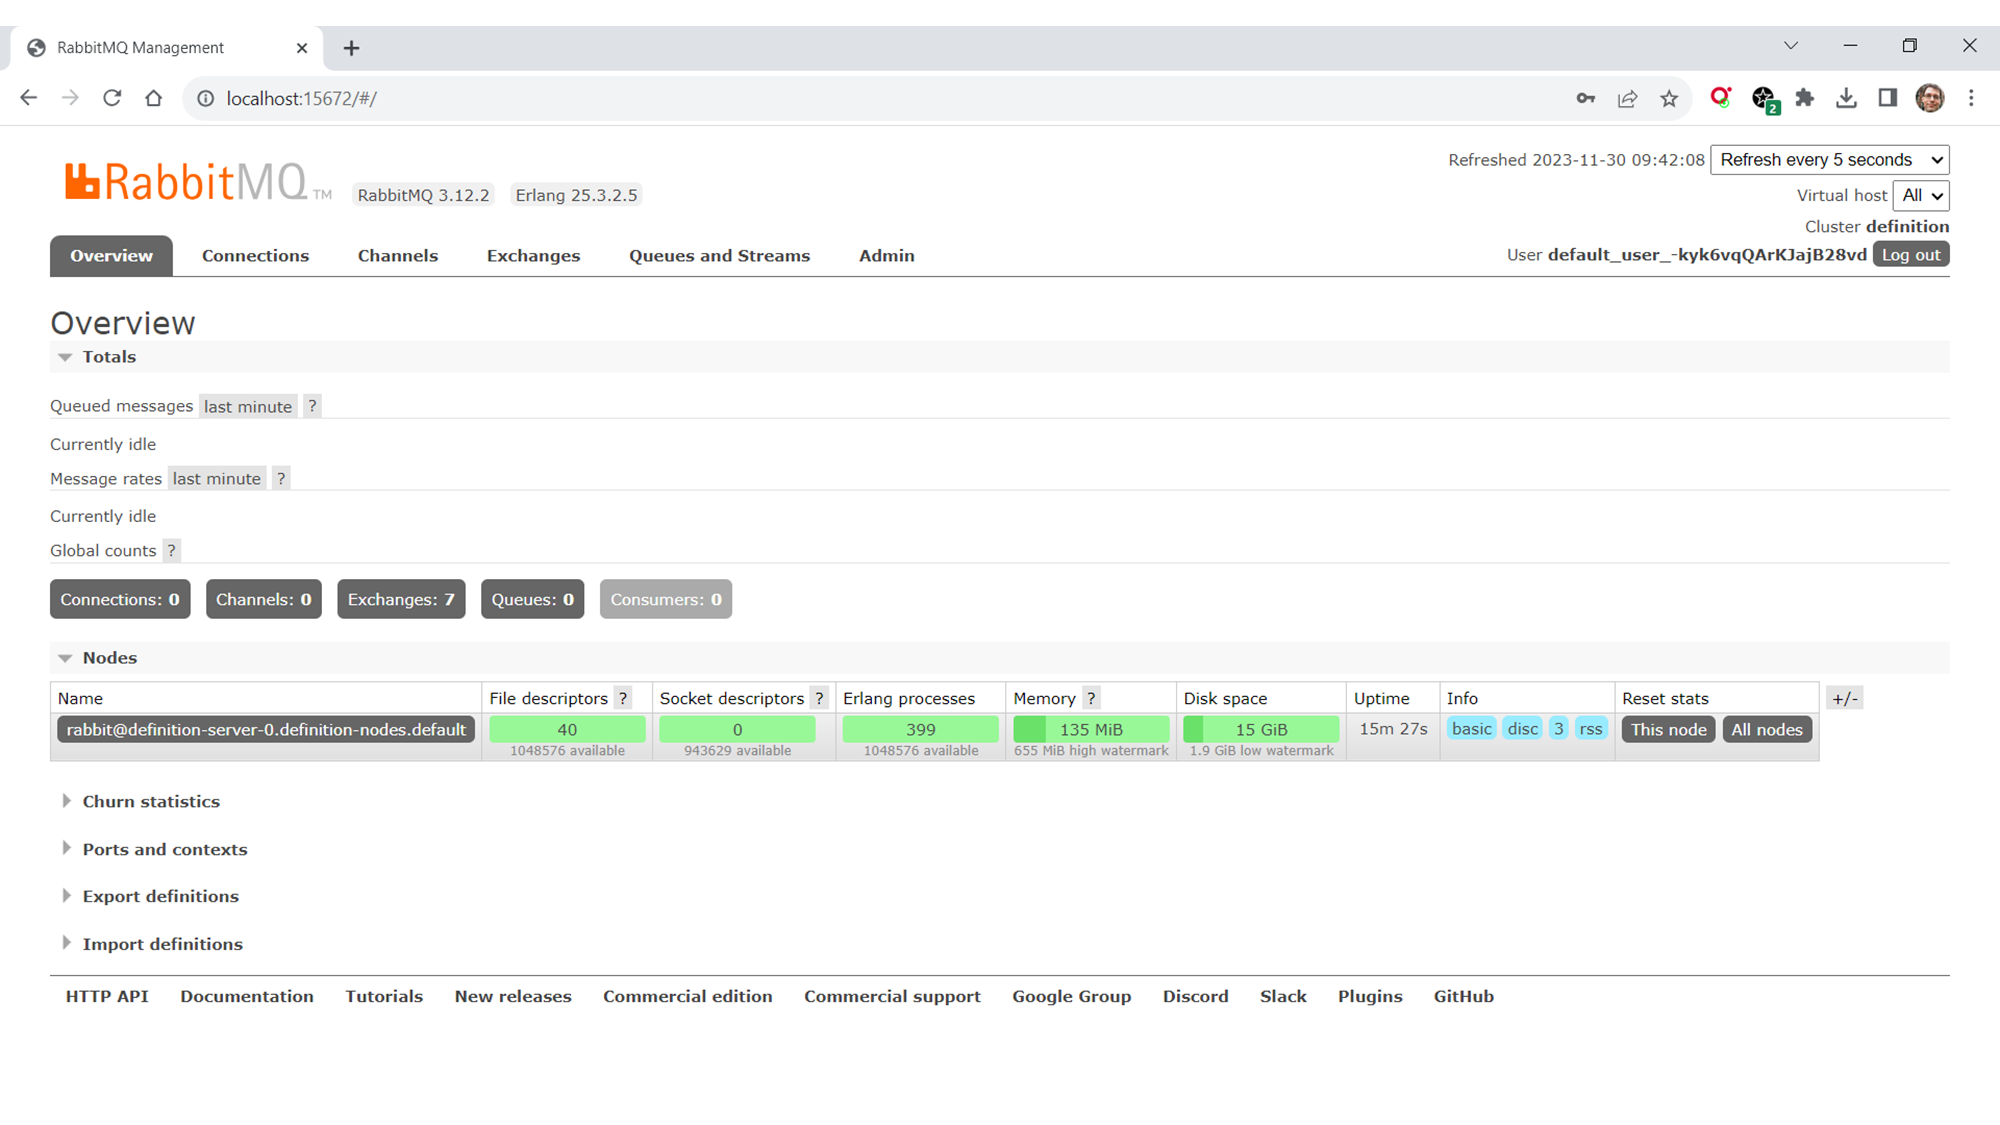Open the browser extensions puzzle icon
This screenshot has width=2000, height=1125.
[x=1805, y=98]
